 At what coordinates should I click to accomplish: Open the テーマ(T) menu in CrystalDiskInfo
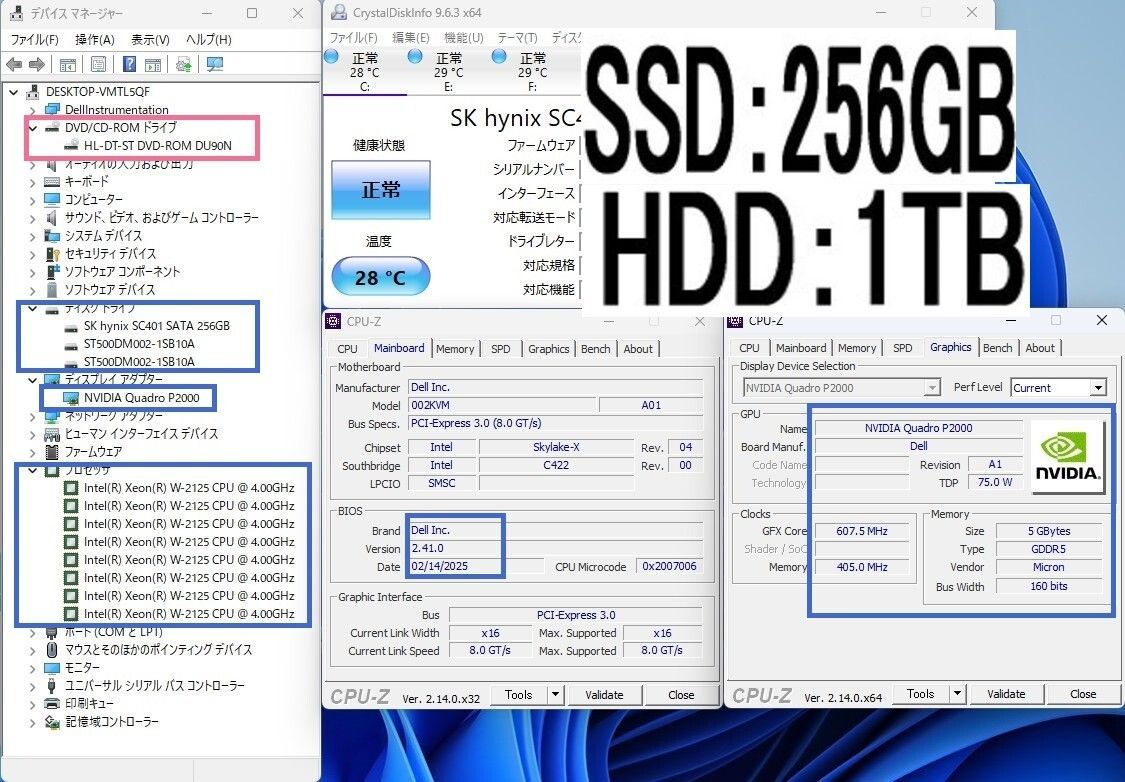(x=517, y=37)
